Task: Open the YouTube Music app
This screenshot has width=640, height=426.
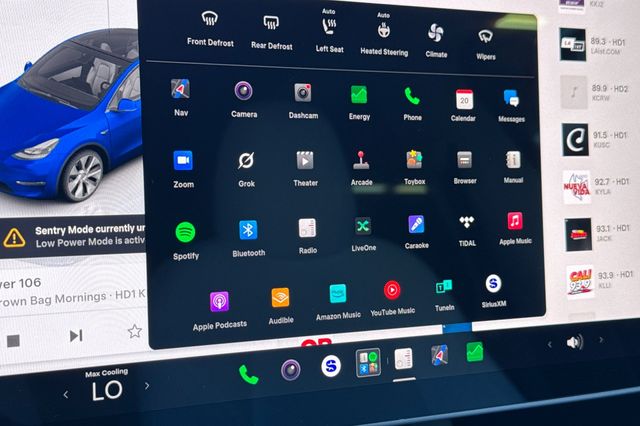Action: pos(392,290)
